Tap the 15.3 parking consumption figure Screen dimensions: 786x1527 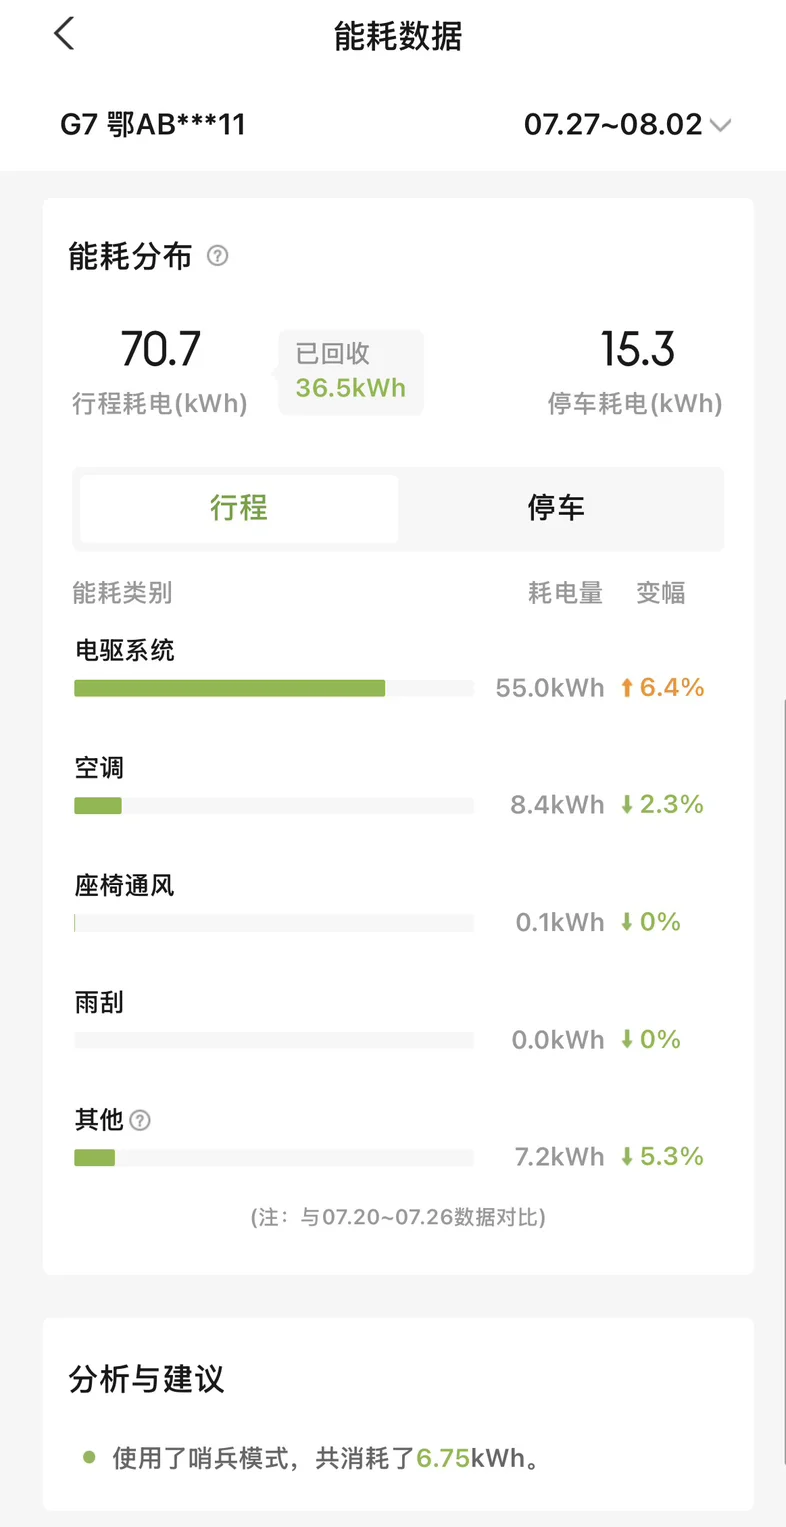click(x=637, y=349)
